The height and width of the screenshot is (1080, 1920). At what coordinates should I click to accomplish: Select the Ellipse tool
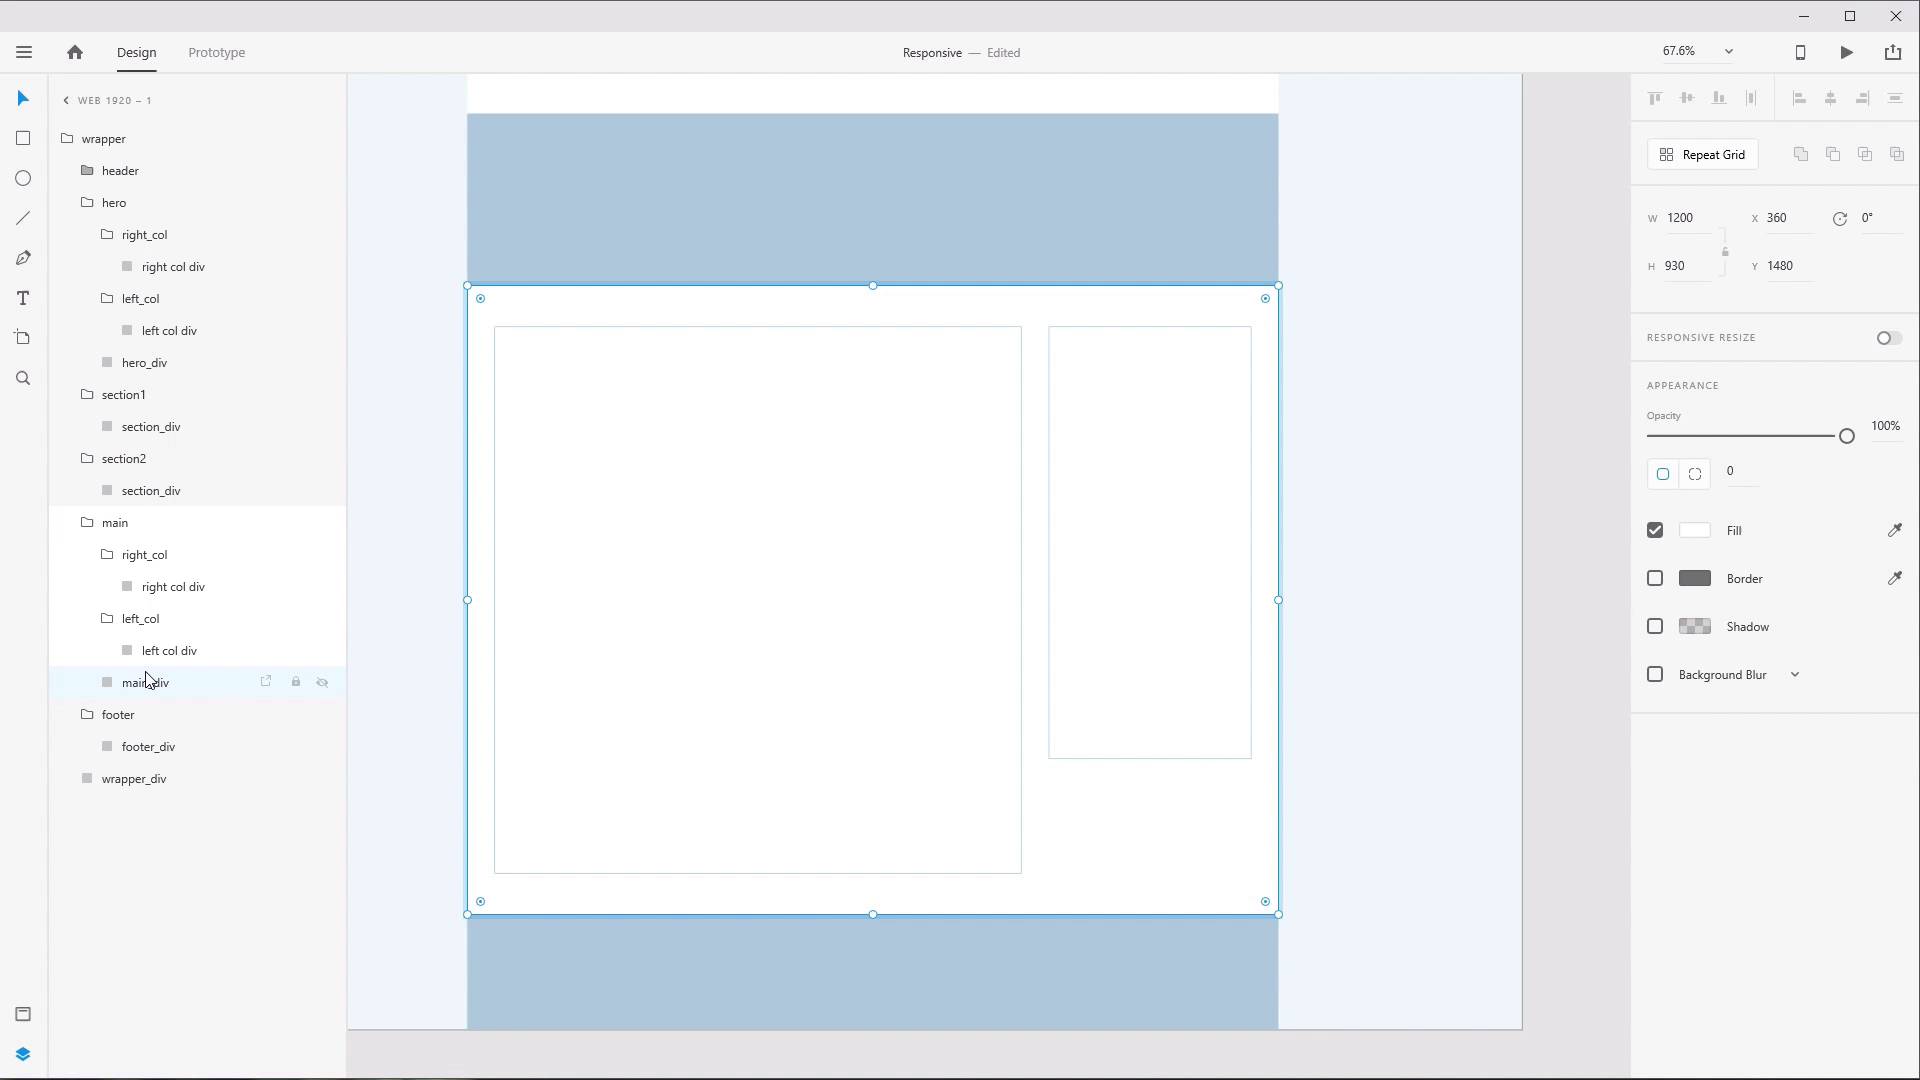tap(22, 178)
